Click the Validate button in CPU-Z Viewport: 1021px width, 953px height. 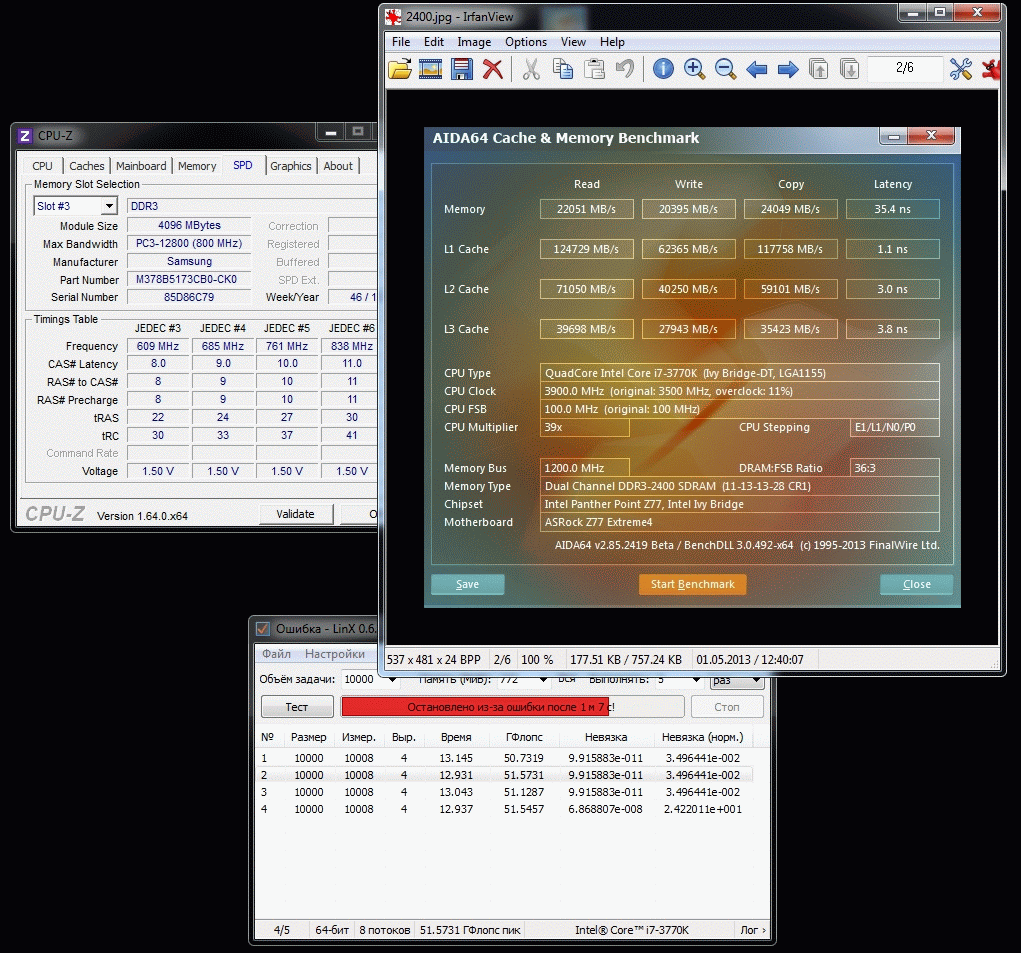point(296,514)
